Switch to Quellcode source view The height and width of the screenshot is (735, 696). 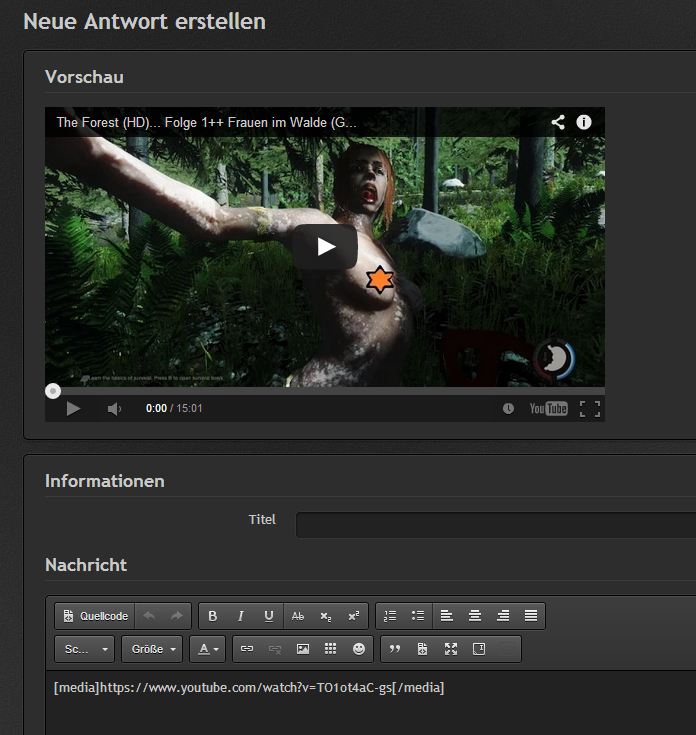(95, 616)
